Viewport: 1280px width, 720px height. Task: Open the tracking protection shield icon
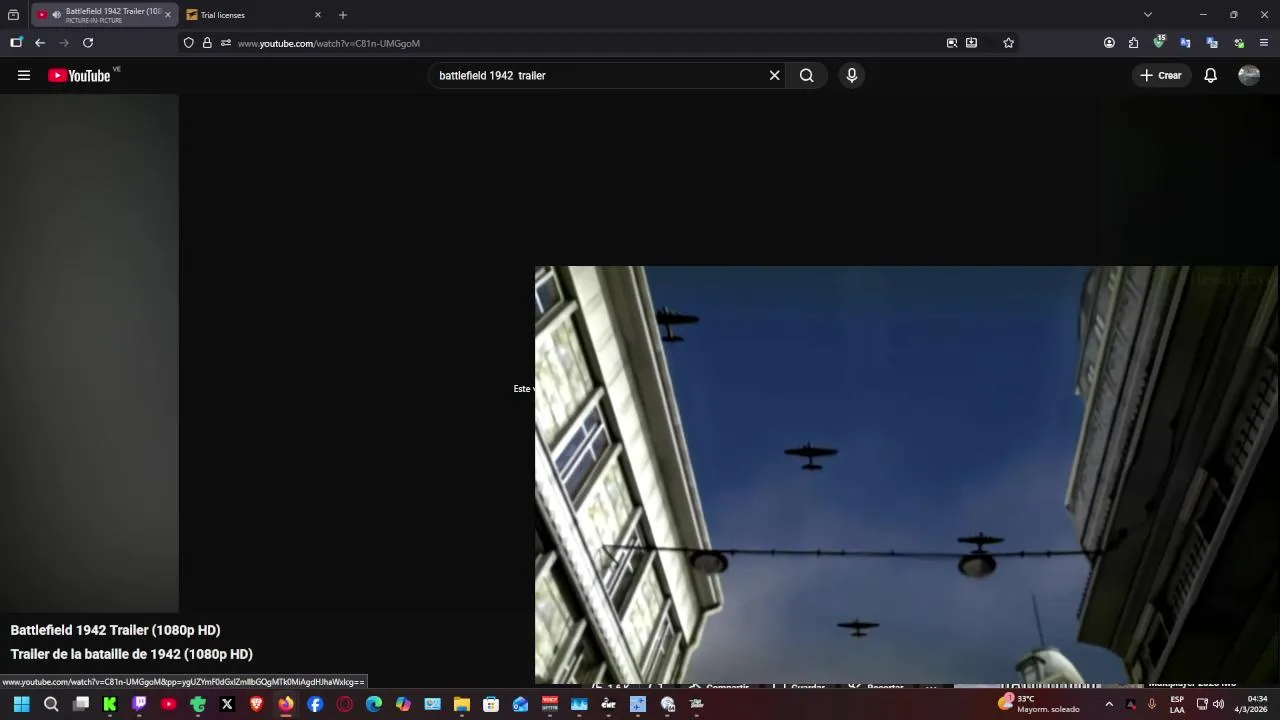click(x=188, y=43)
